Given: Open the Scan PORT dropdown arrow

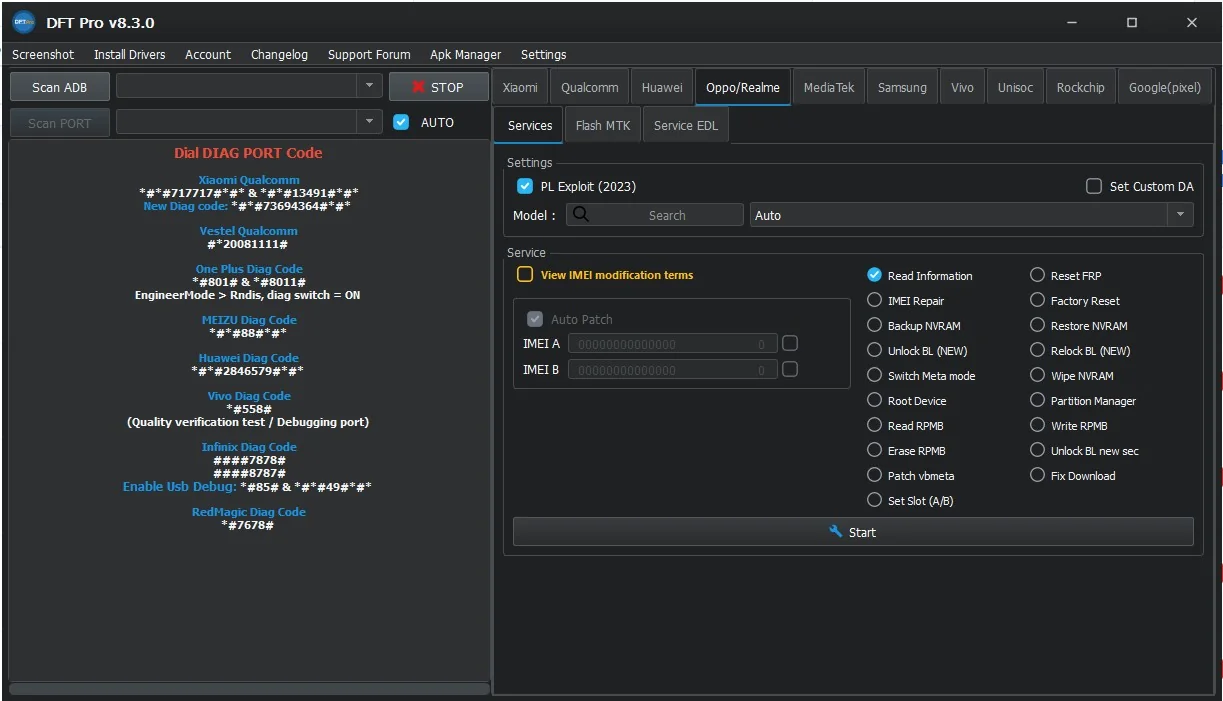Looking at the screenshot, I should (369, 122).
